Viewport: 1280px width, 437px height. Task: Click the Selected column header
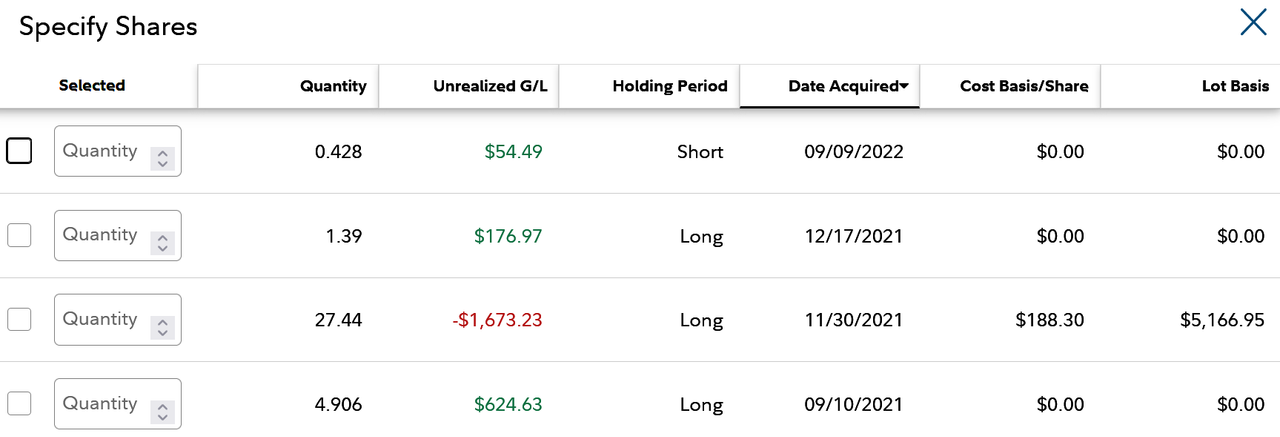pyautogui.click(x=92, y=86)
